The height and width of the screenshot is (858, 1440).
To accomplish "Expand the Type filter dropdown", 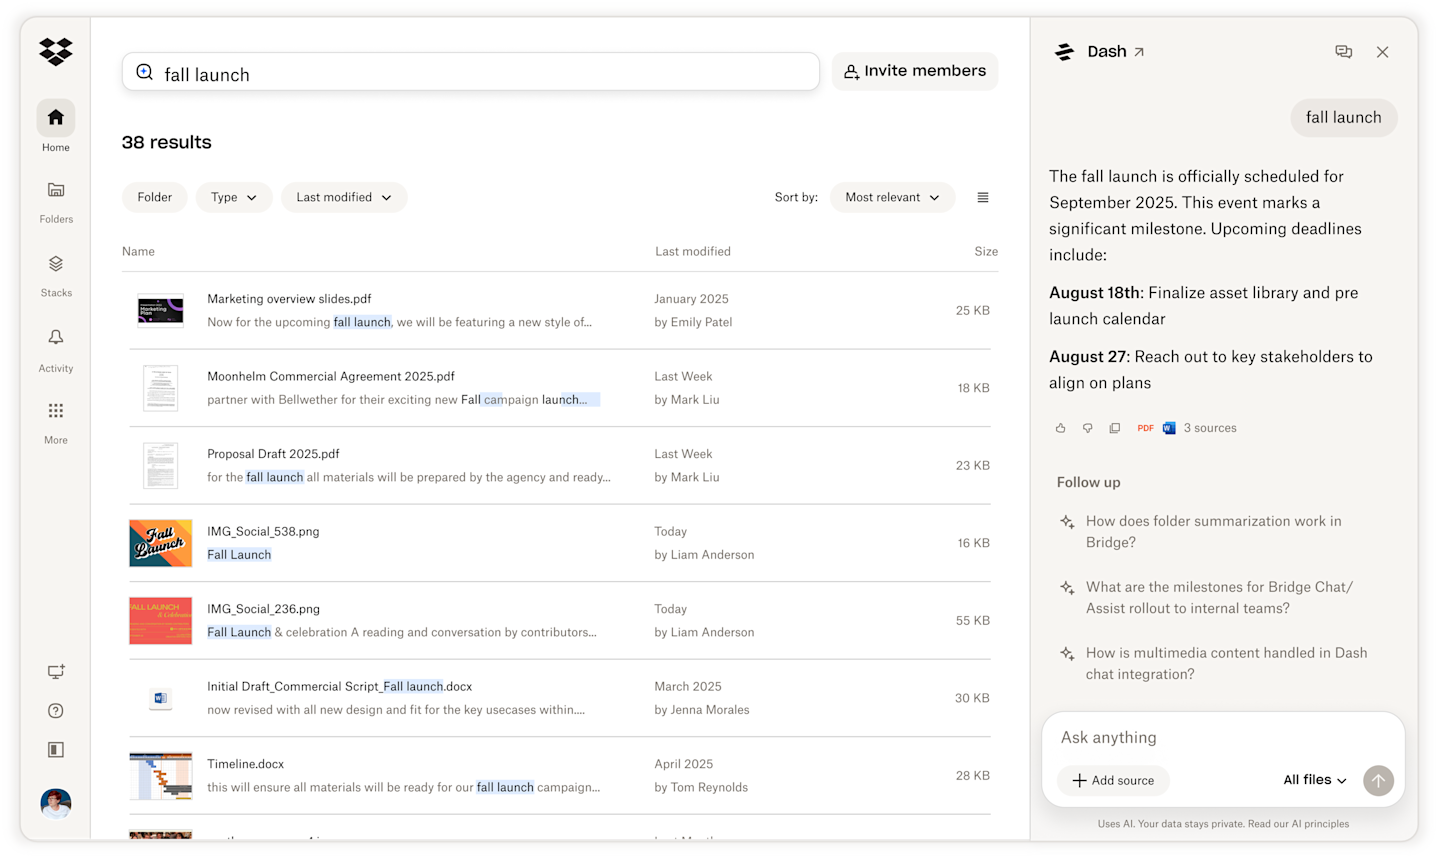I will coord(234,198).
